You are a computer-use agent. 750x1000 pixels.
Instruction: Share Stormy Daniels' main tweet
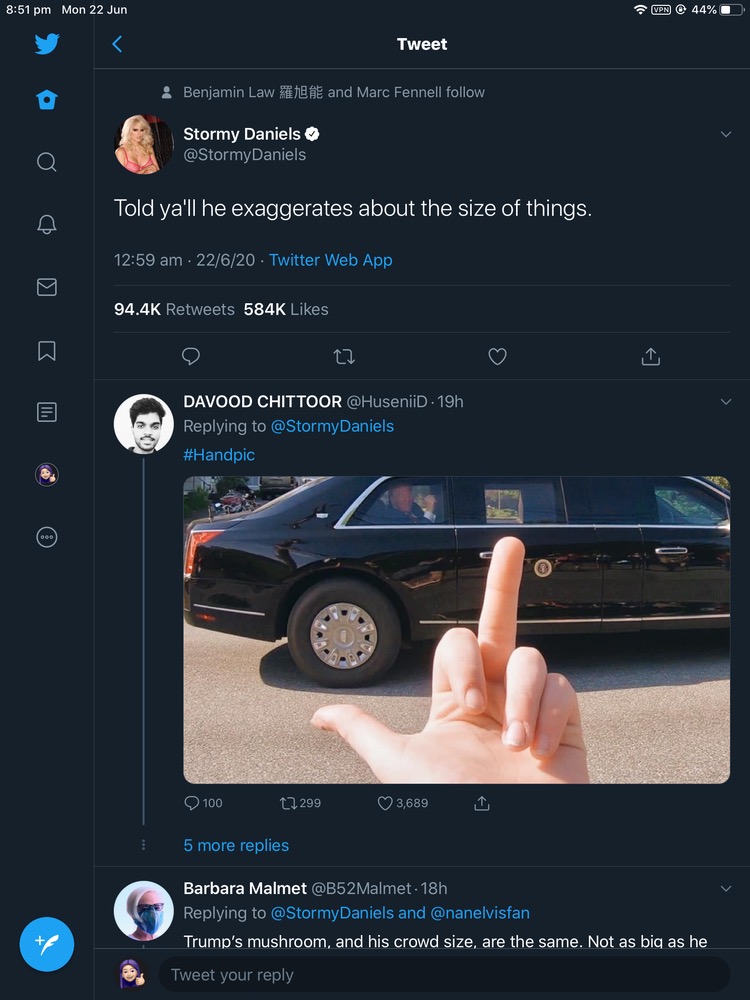[x=650, y=356]
